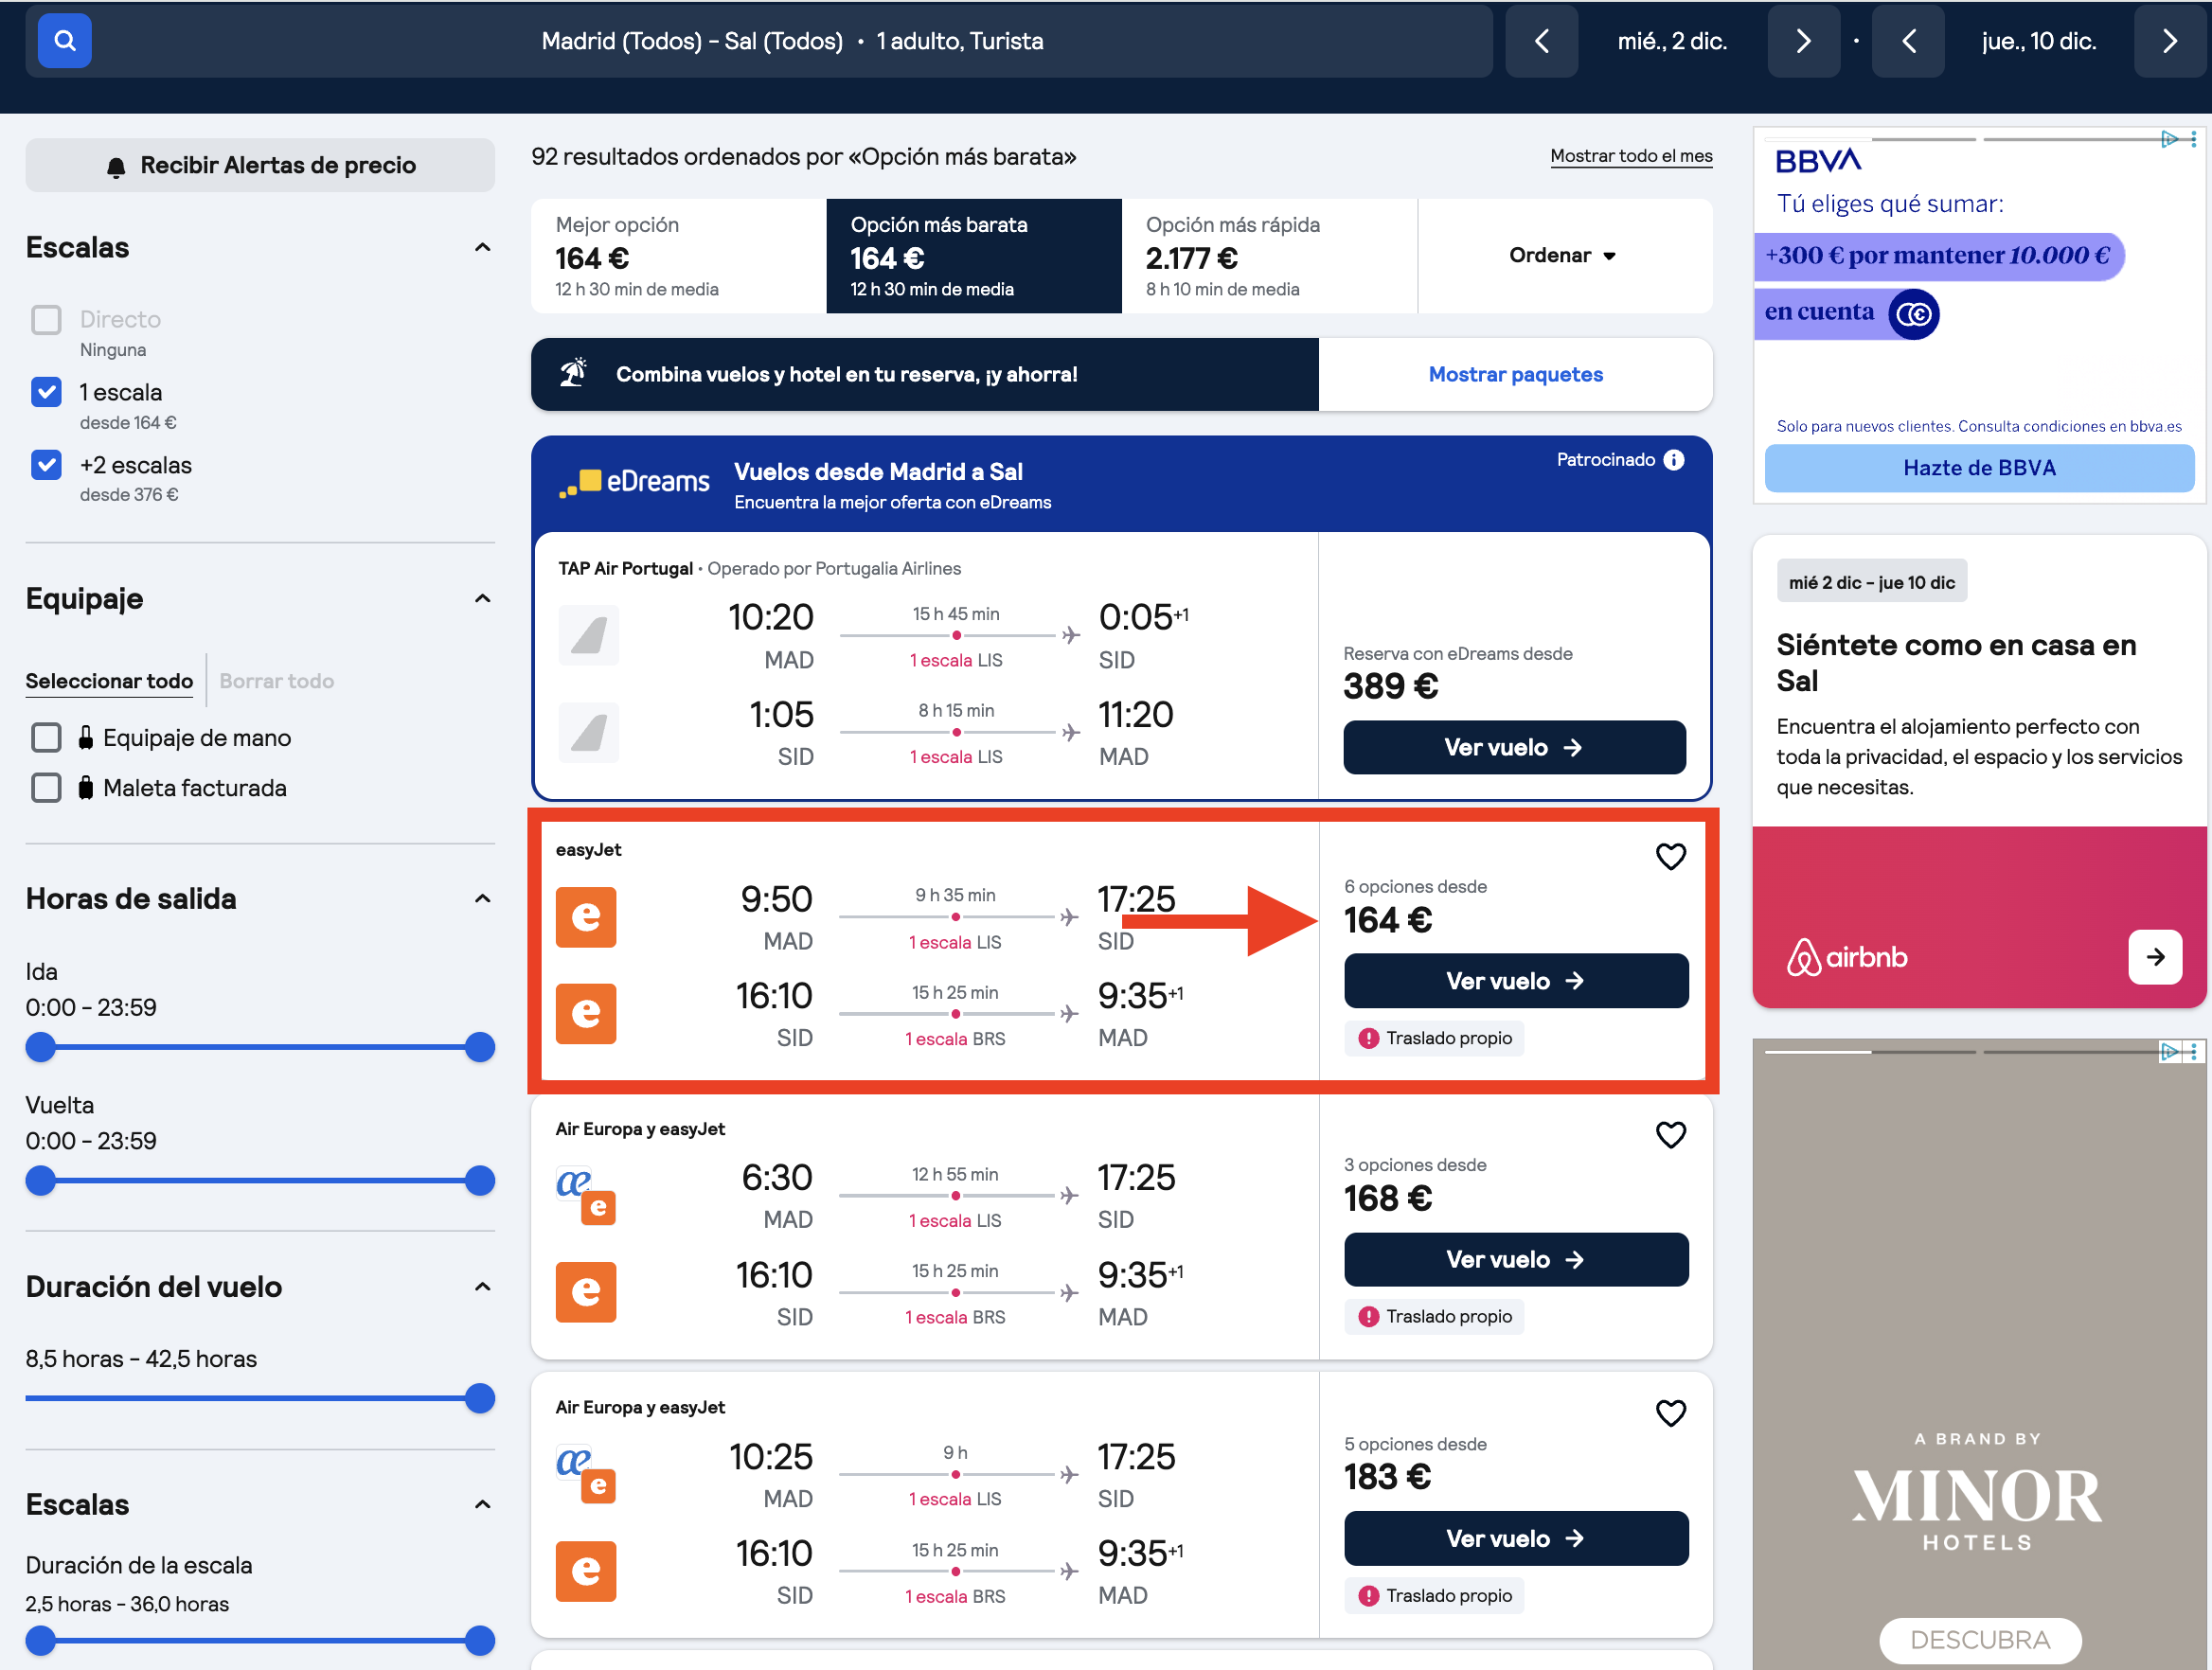The height and width of the screenshot is (1670, 2212).
Task: Click the eDreams logo
Action: point(634,482)
